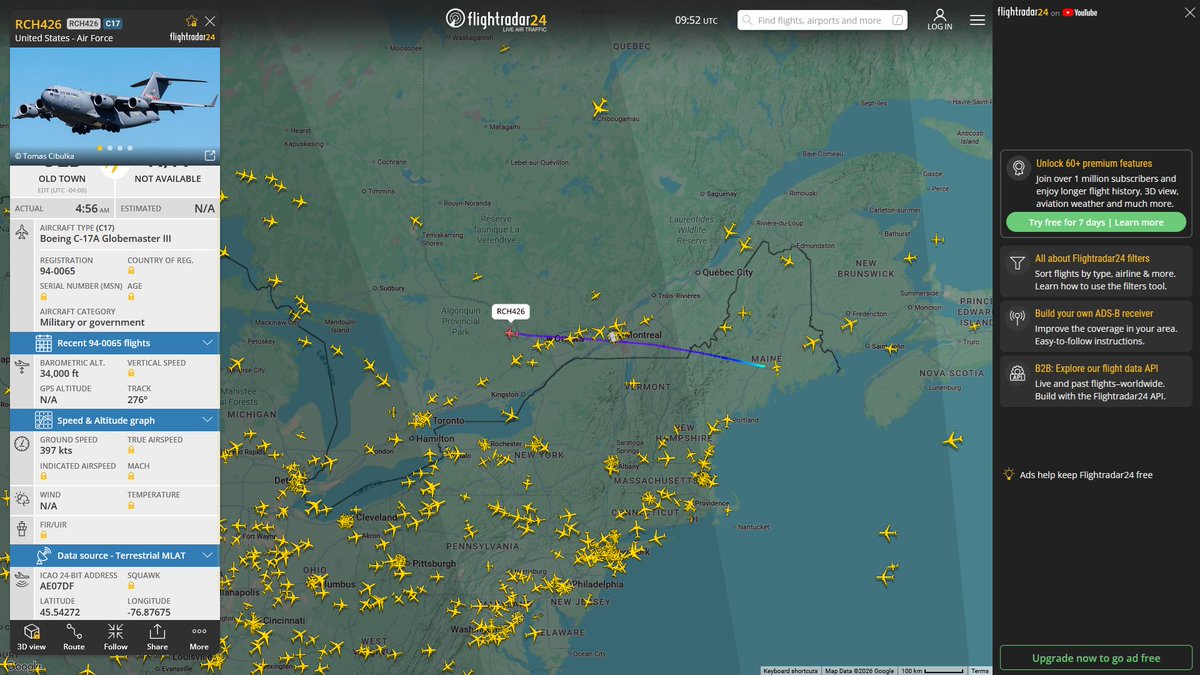Click the Flightradar24 logo at top

point(498,20)
